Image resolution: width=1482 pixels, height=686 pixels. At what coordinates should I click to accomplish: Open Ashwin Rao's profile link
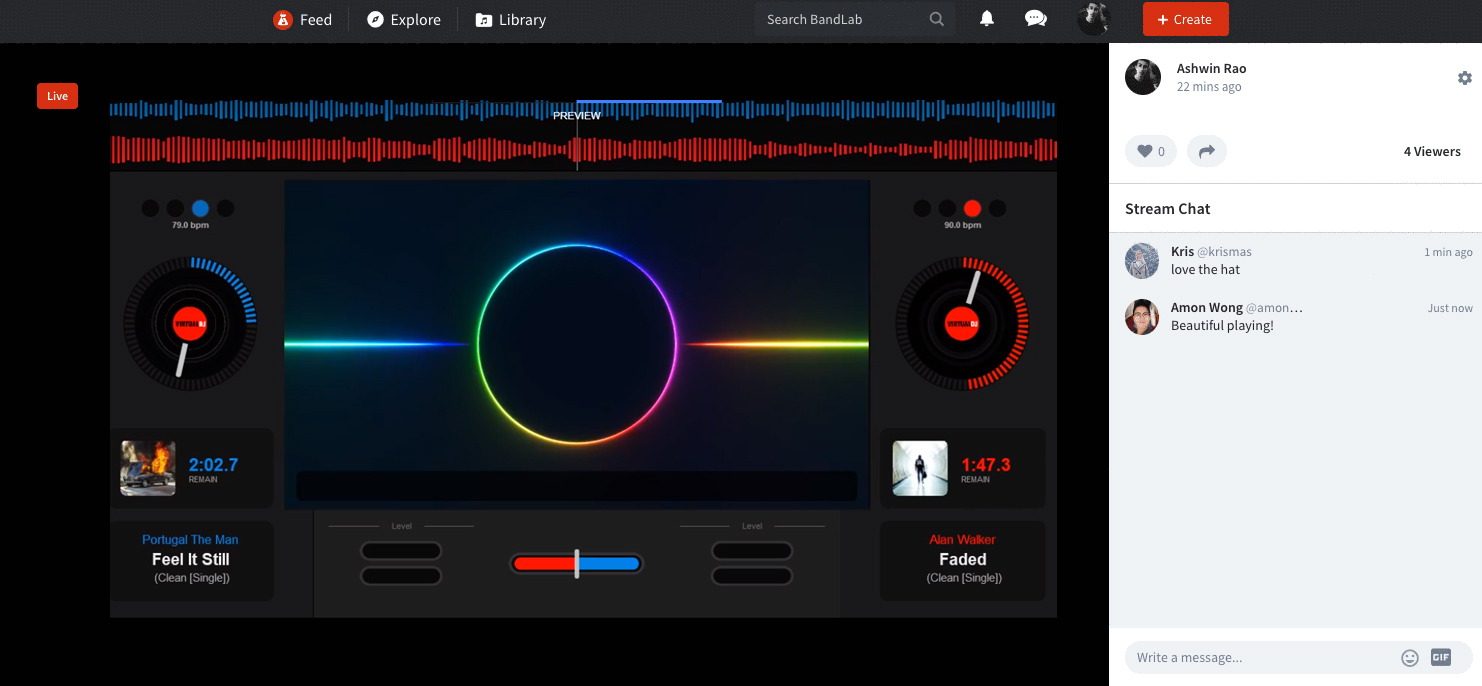pyautogui.click(x=1211, y=69)
